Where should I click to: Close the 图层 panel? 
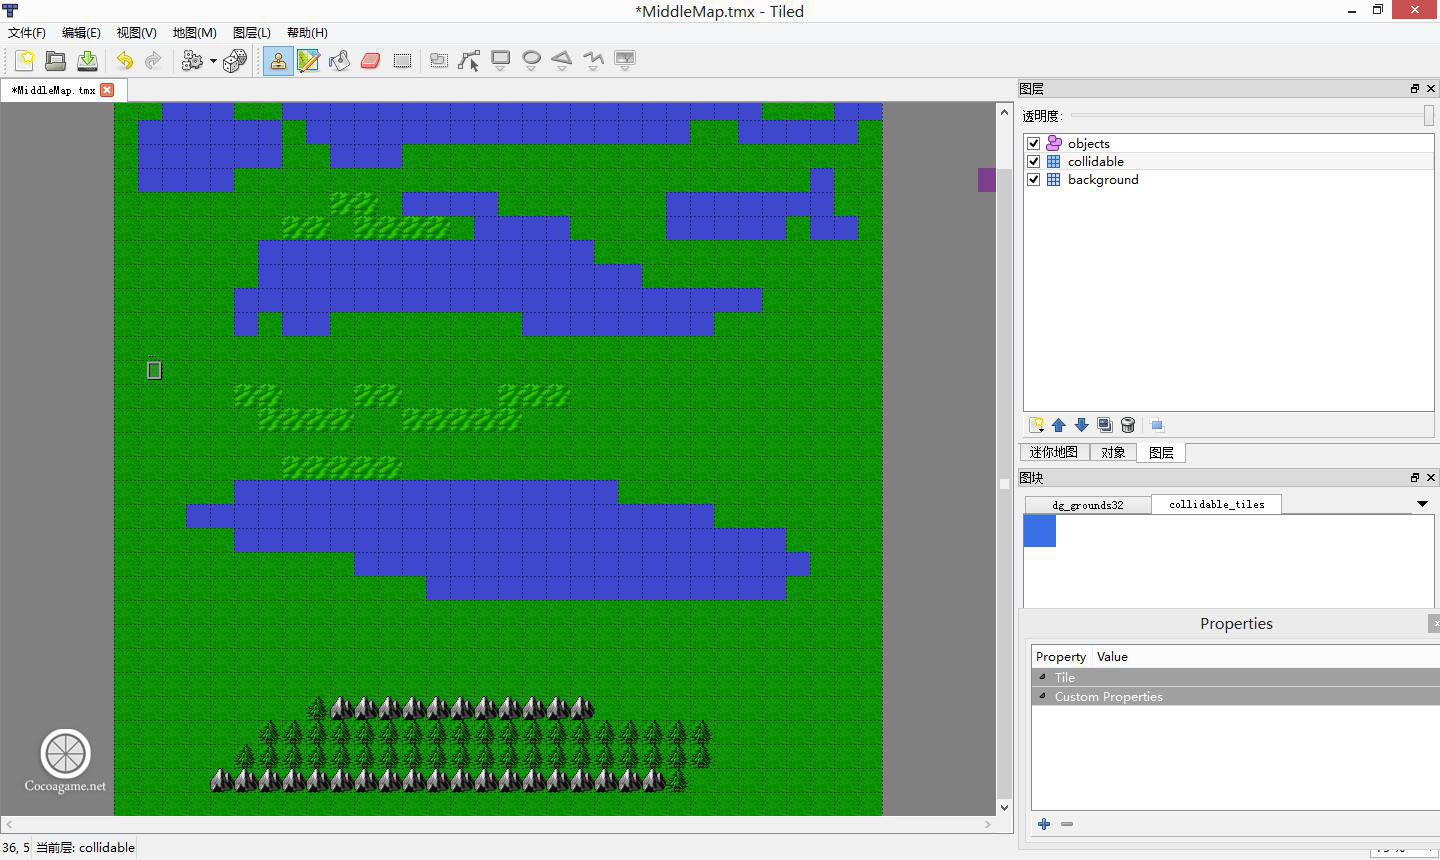(1431, 89)
